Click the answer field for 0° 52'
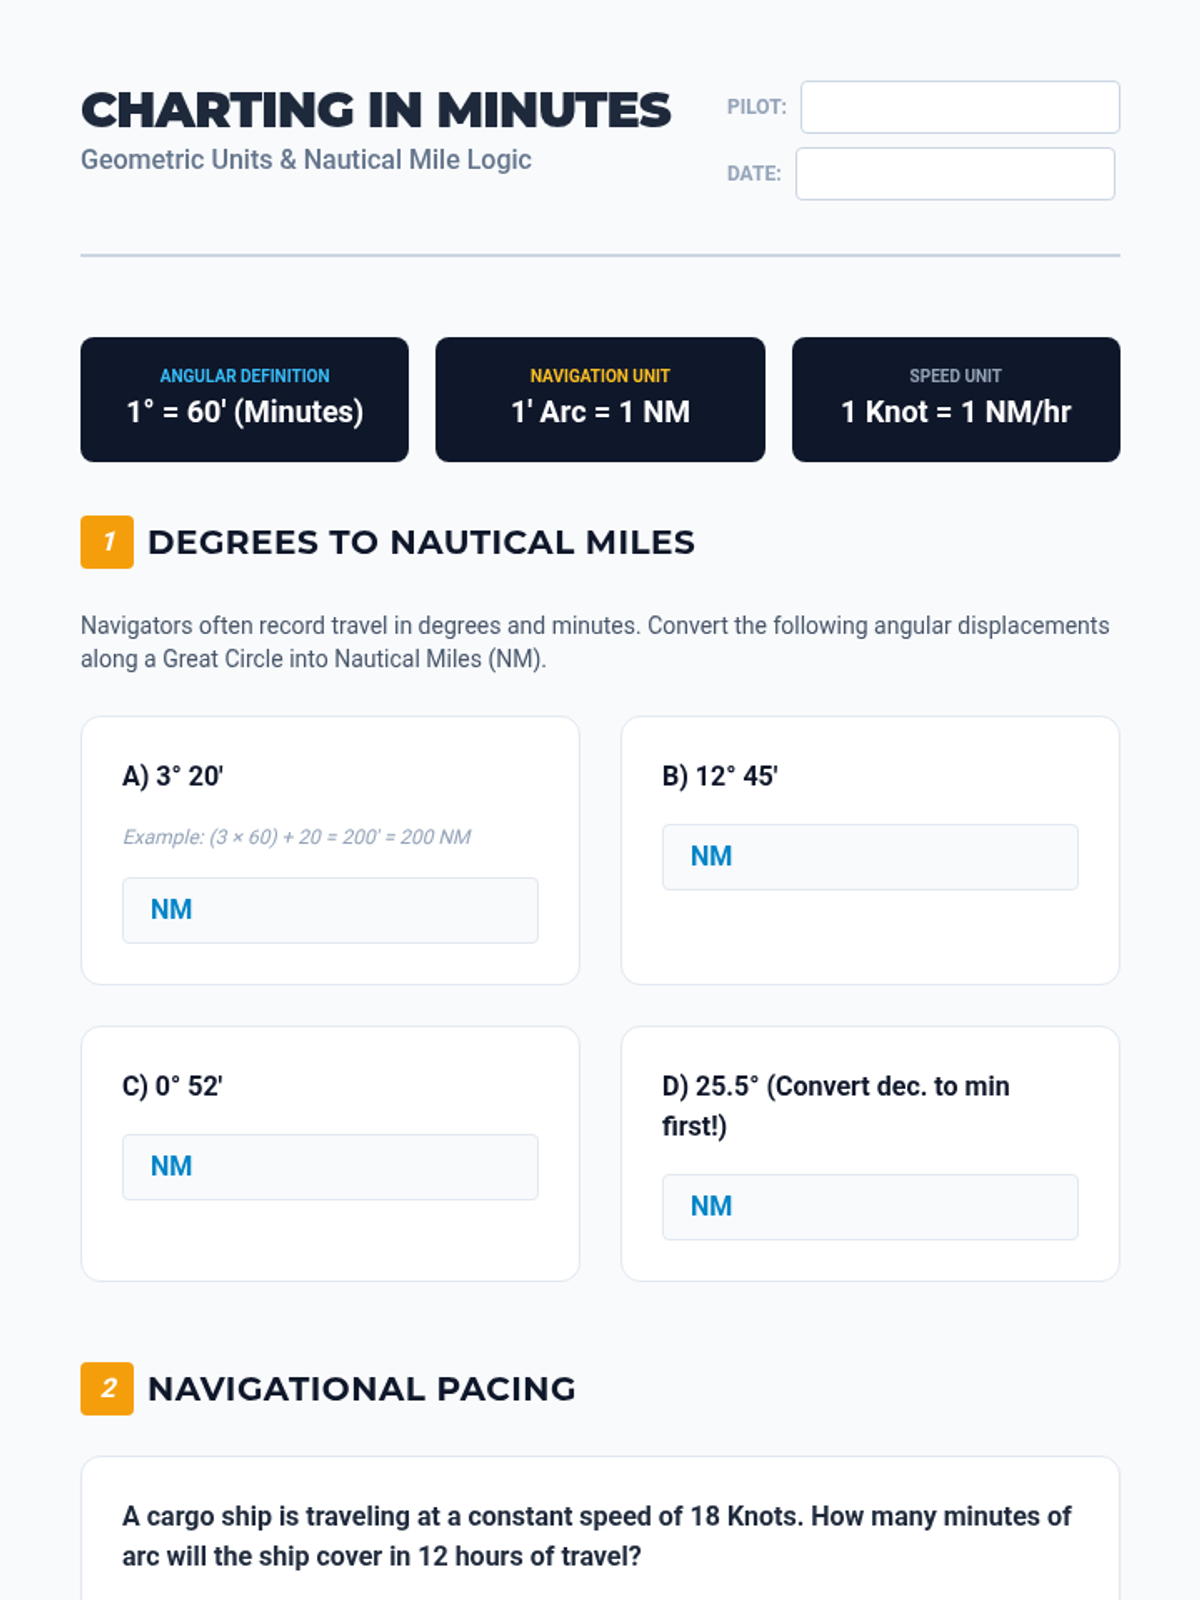 coord(330,1167)
